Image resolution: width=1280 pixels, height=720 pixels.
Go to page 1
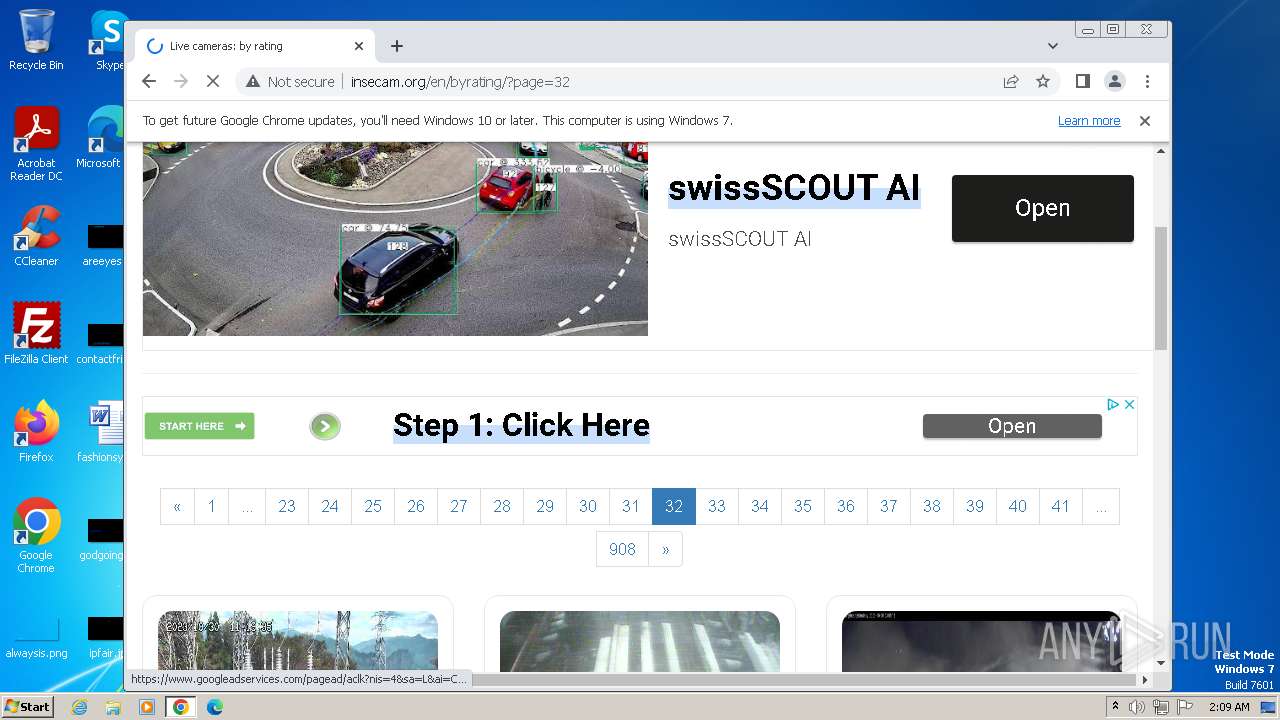pos(211,506)
